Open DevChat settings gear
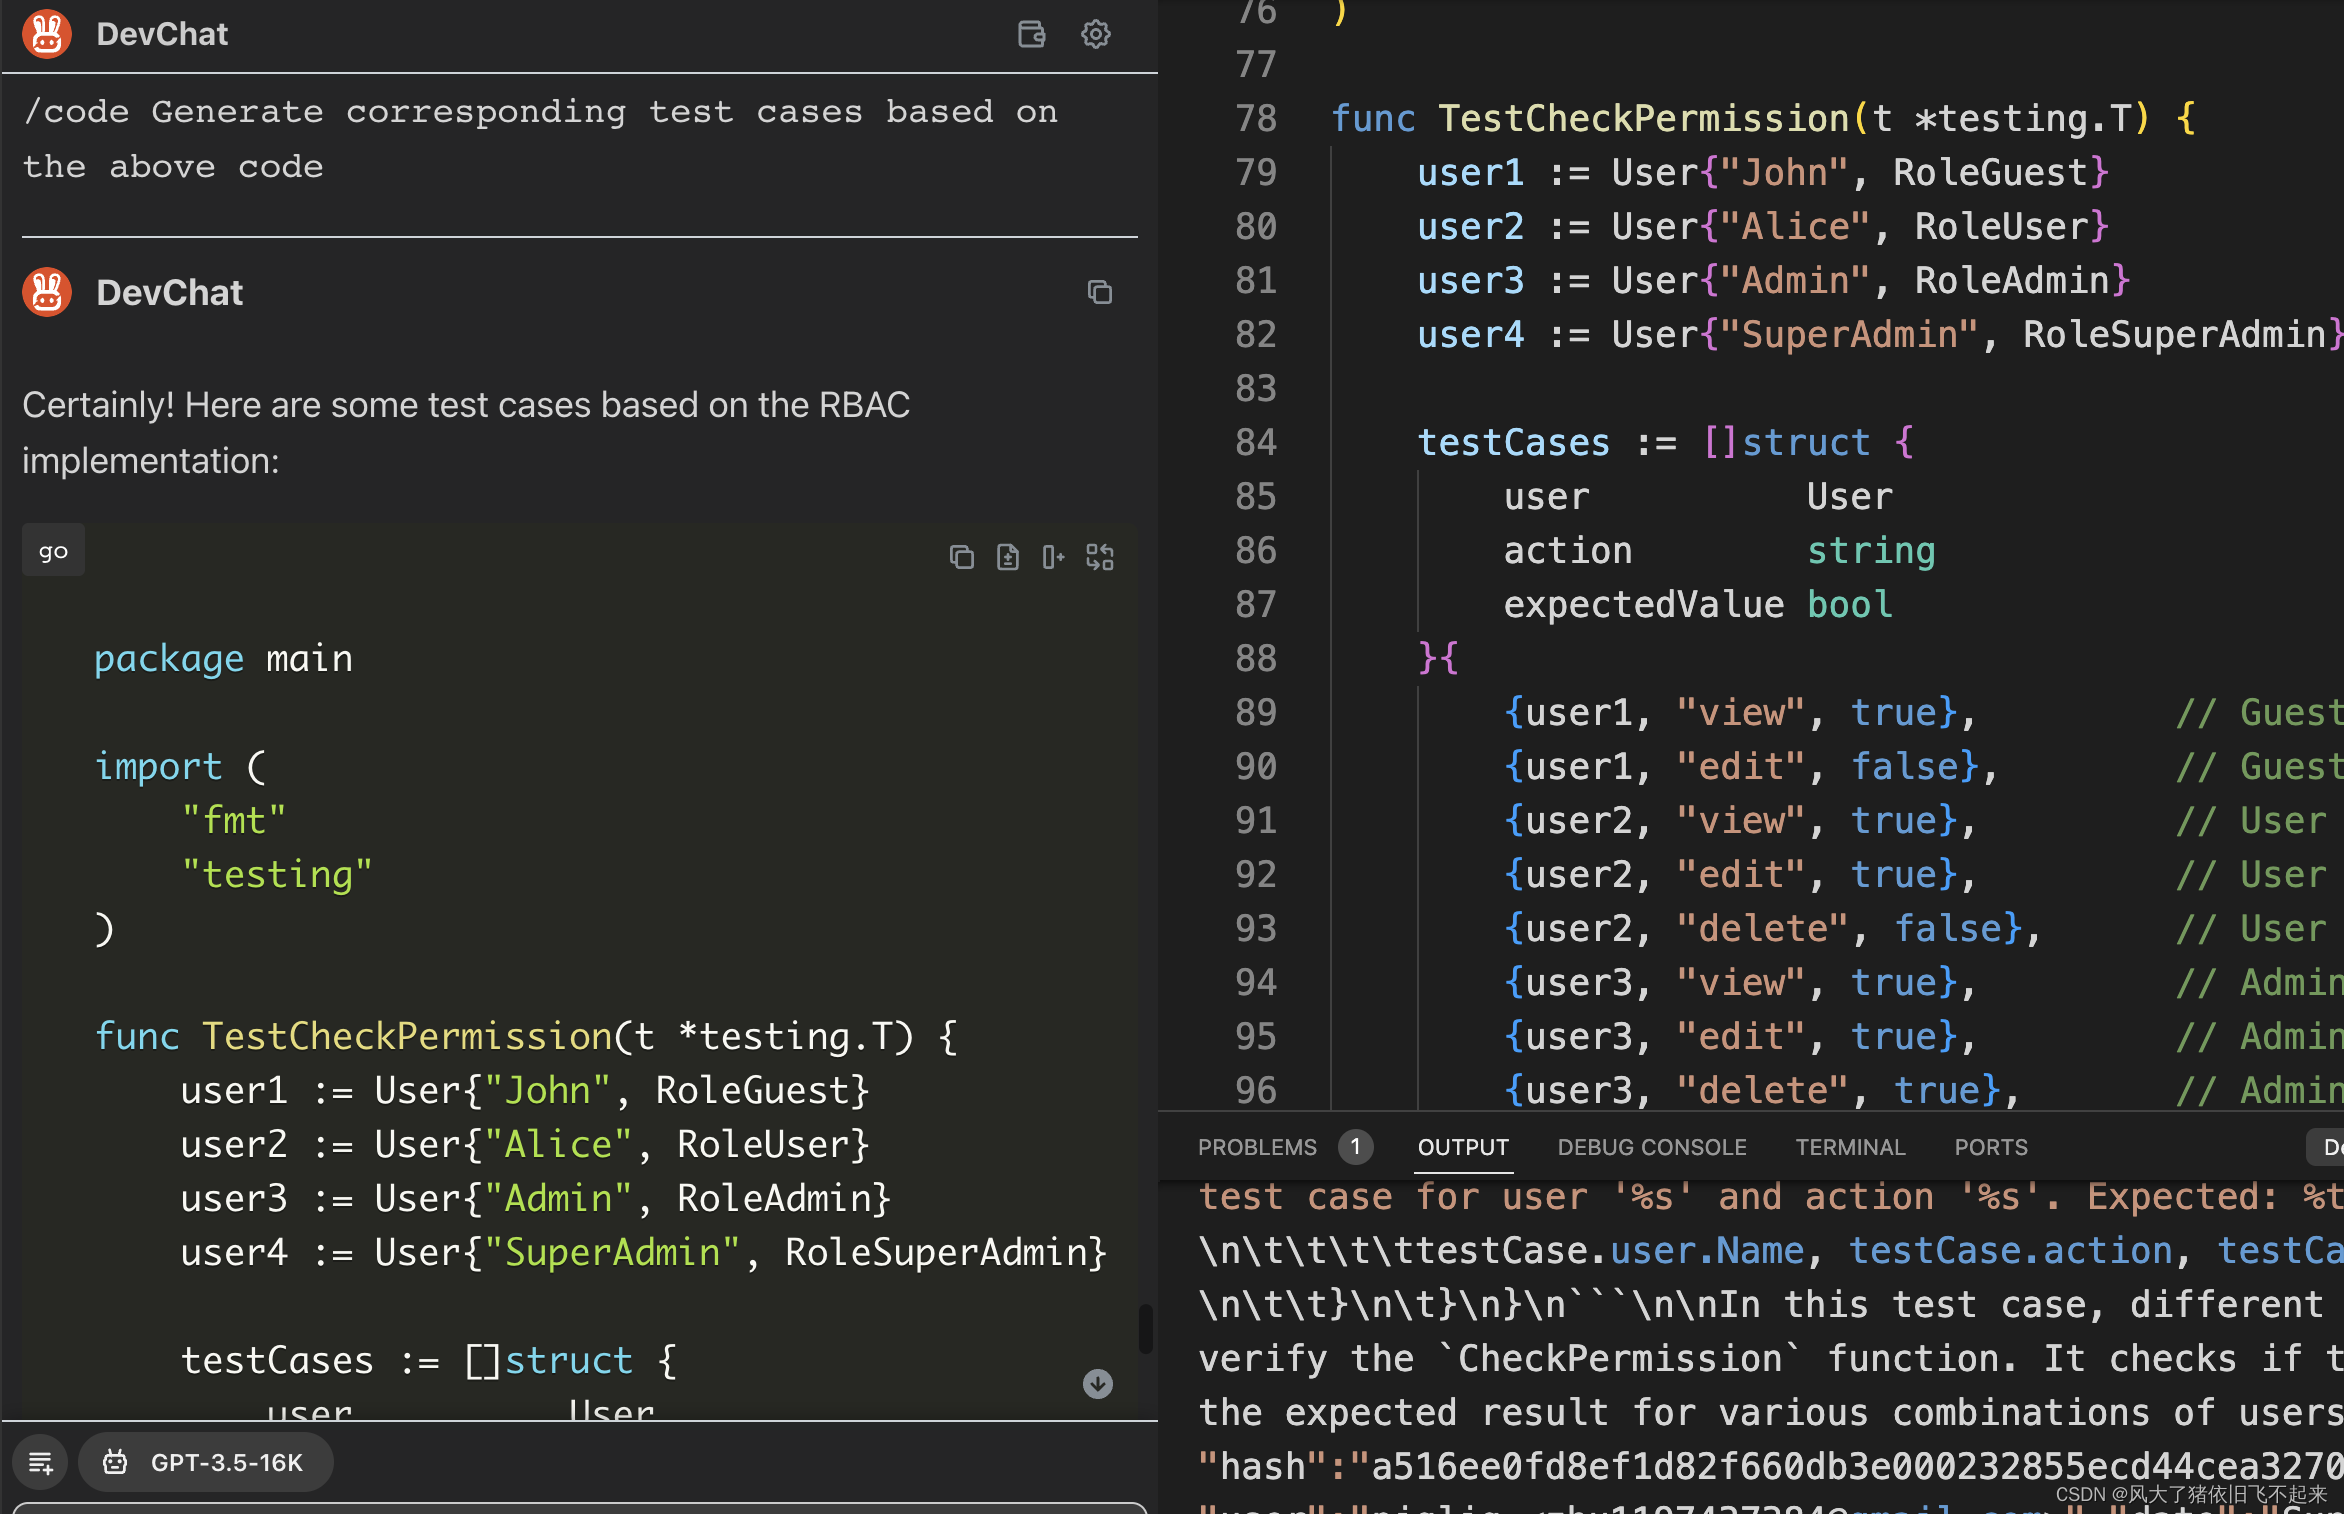This screenshot has height=1514, width=2344. click(1095, 34)
